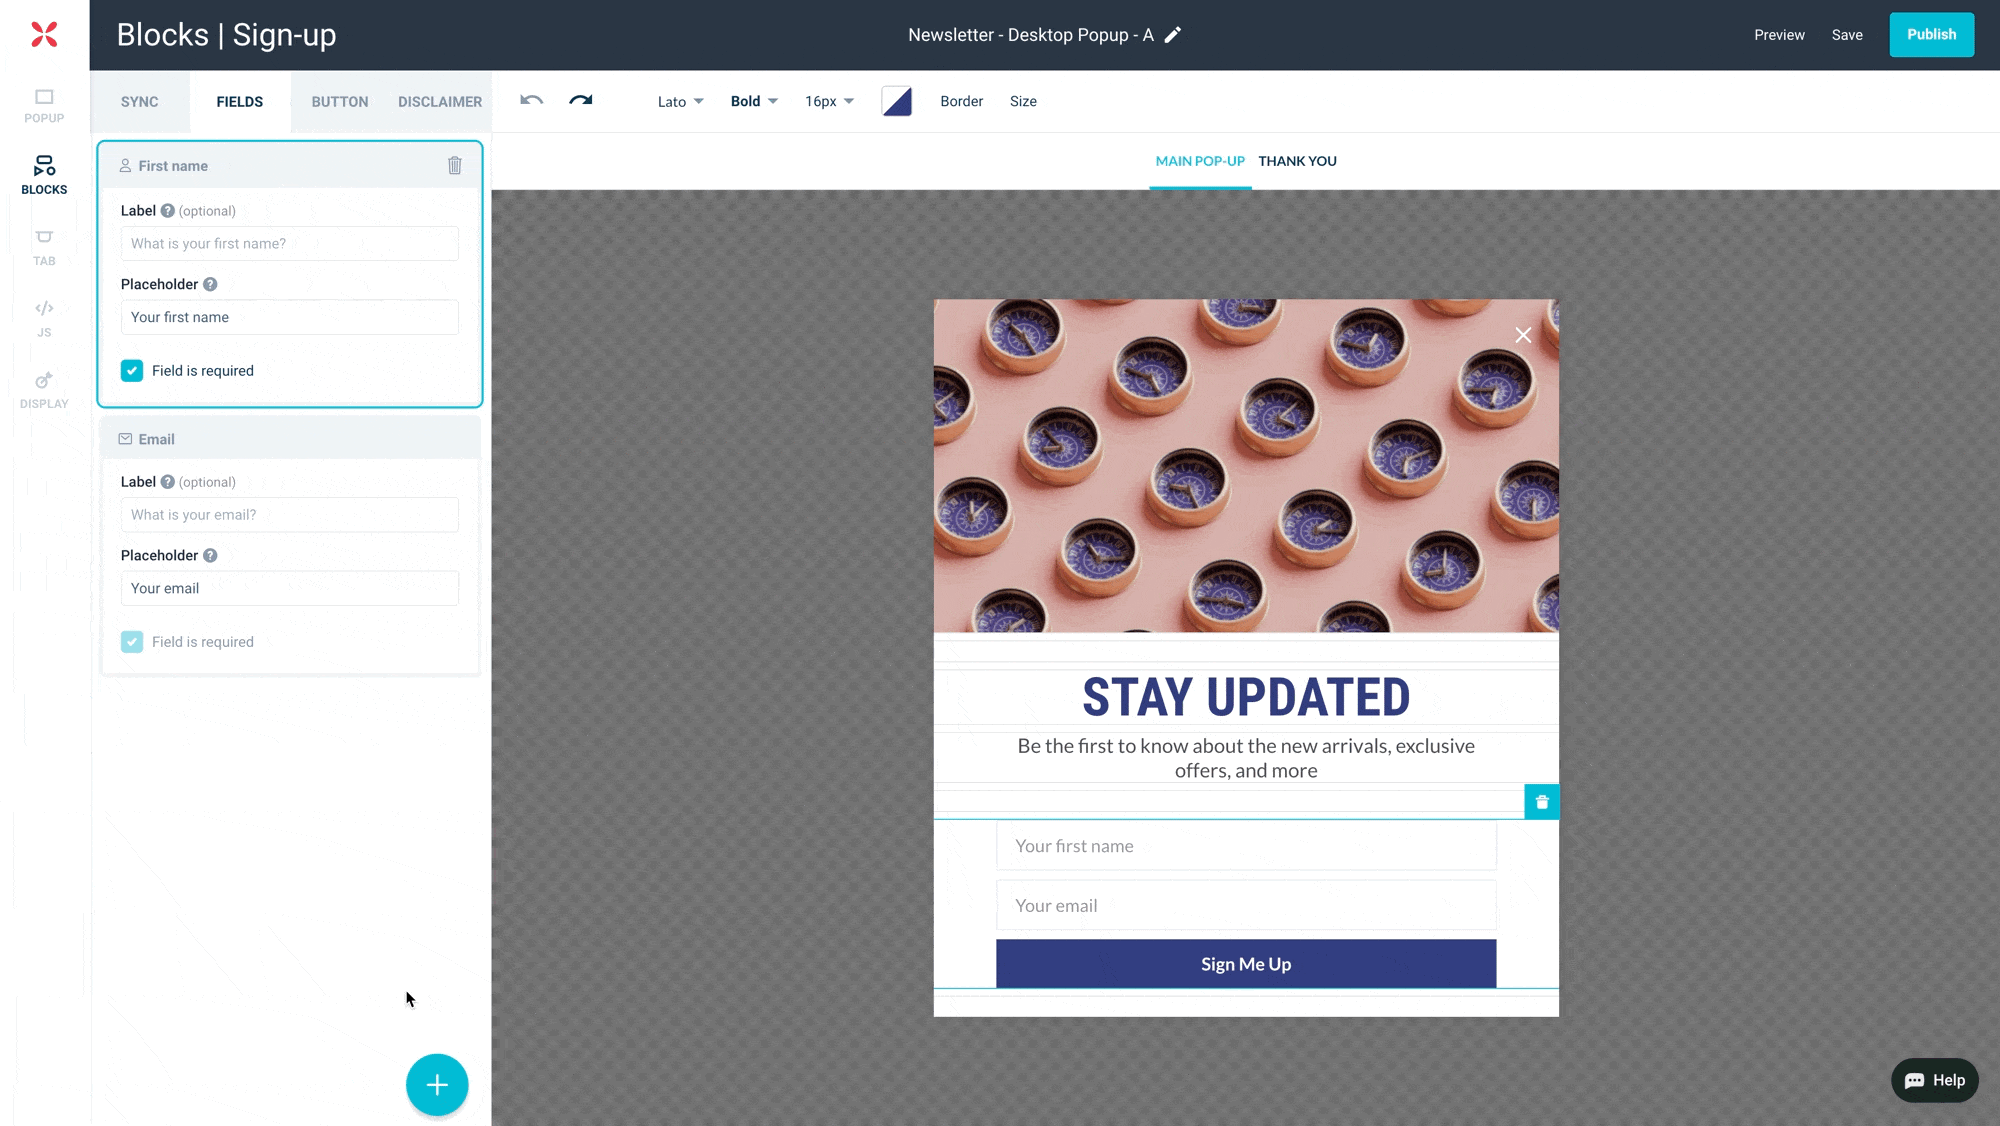Image resolution: width=2000 pixels, height=1126 pixels.
Task: Open the Popup sidebar section
Action: coord(44,106)
